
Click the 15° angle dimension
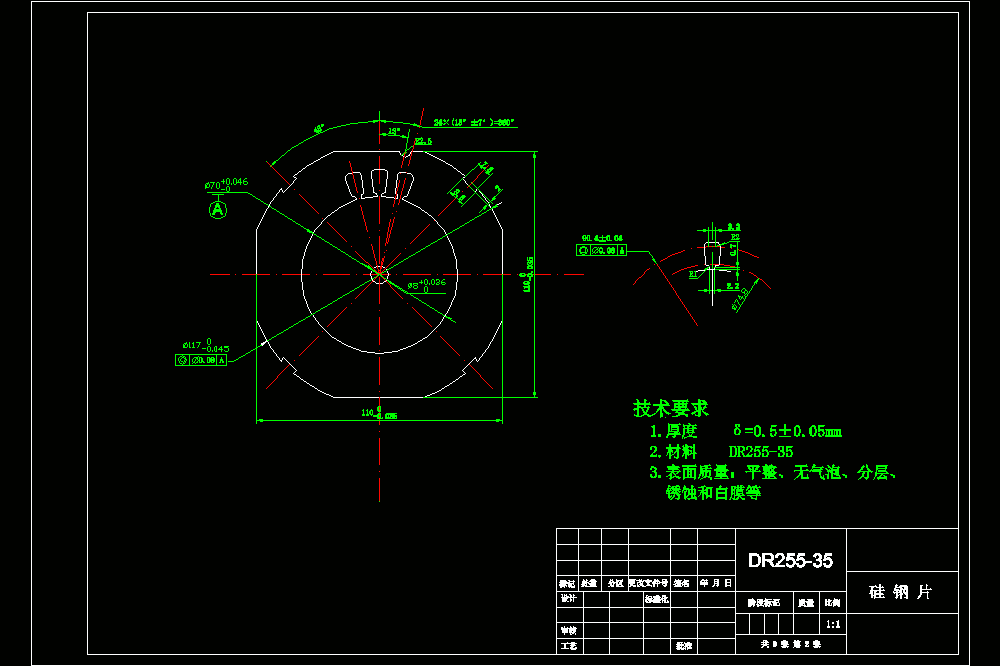coord(394,131)
